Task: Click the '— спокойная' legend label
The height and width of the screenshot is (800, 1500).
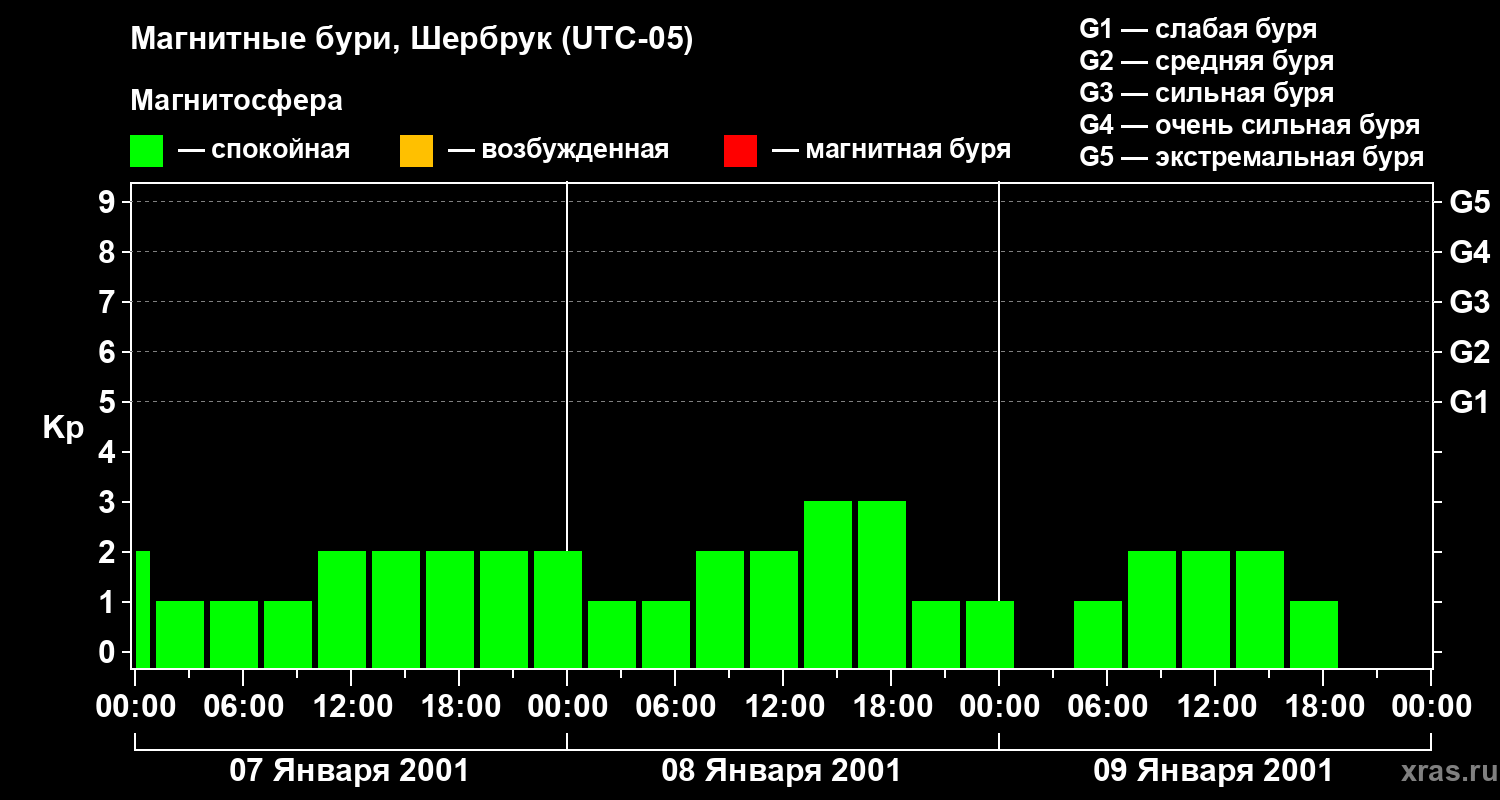Action: 264,151
